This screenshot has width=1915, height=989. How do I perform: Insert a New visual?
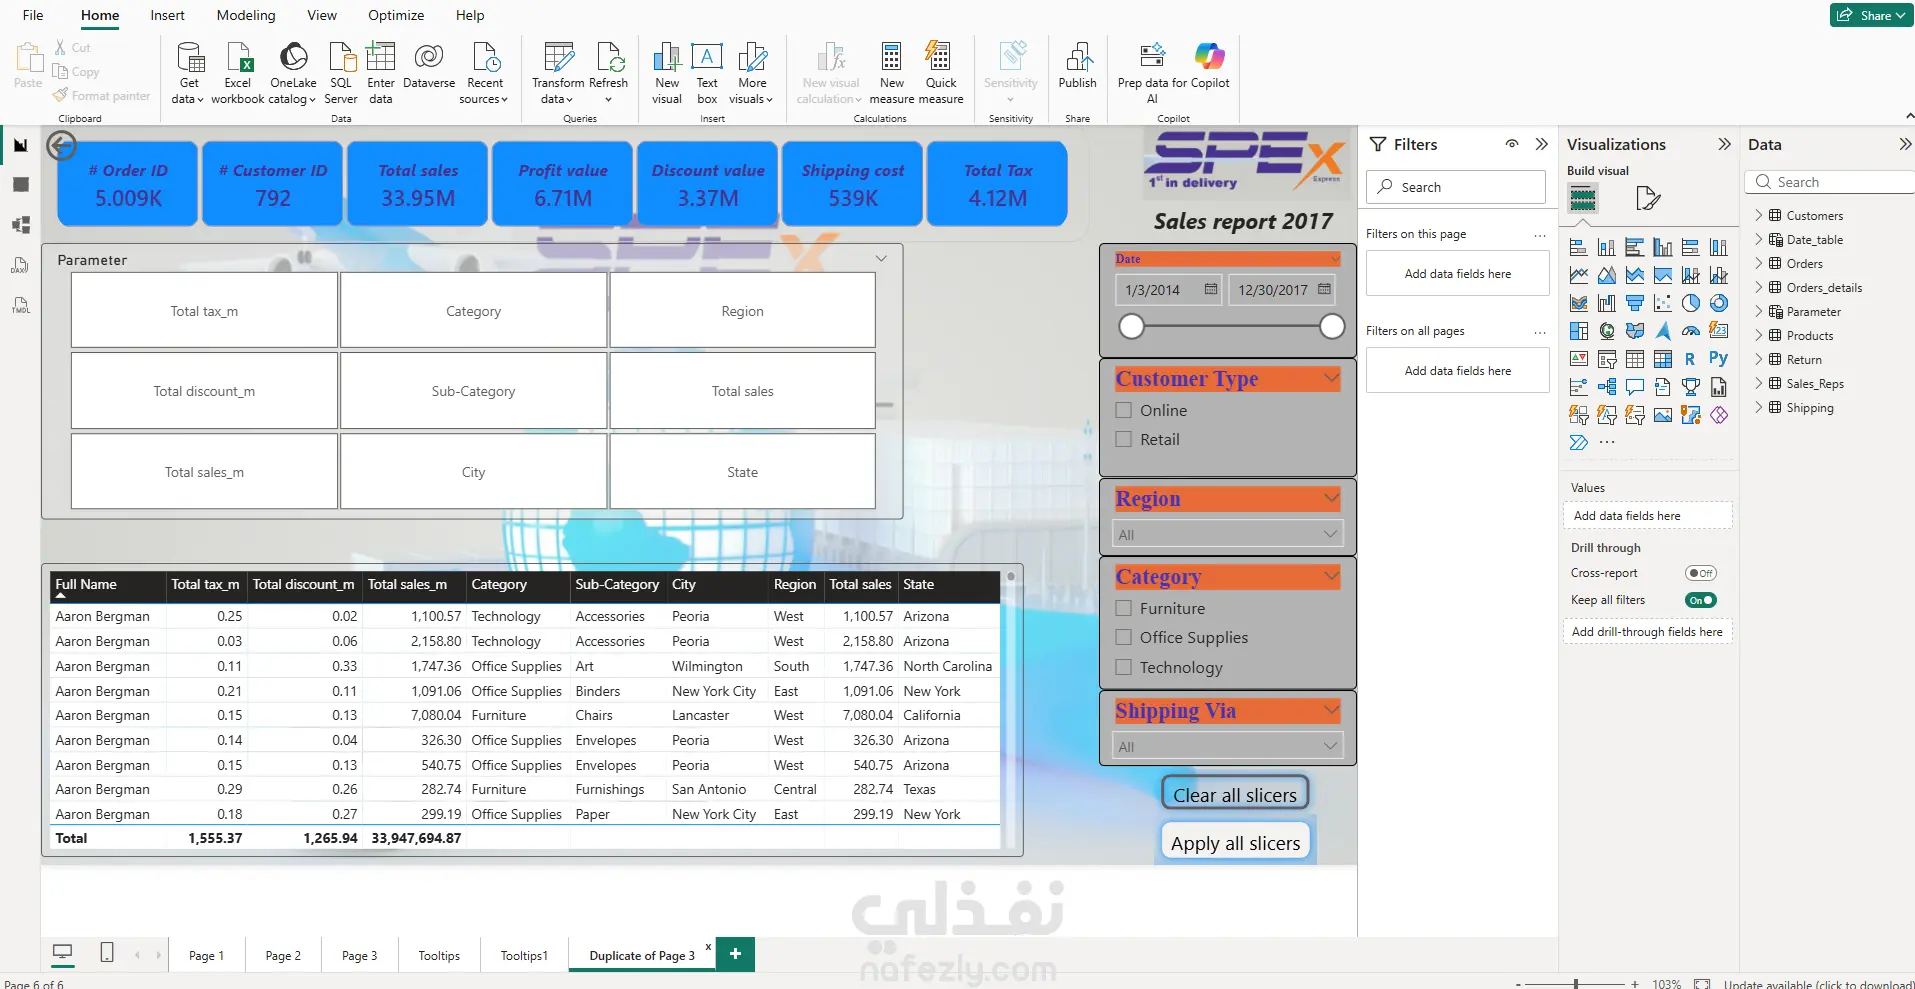(667, 73)
